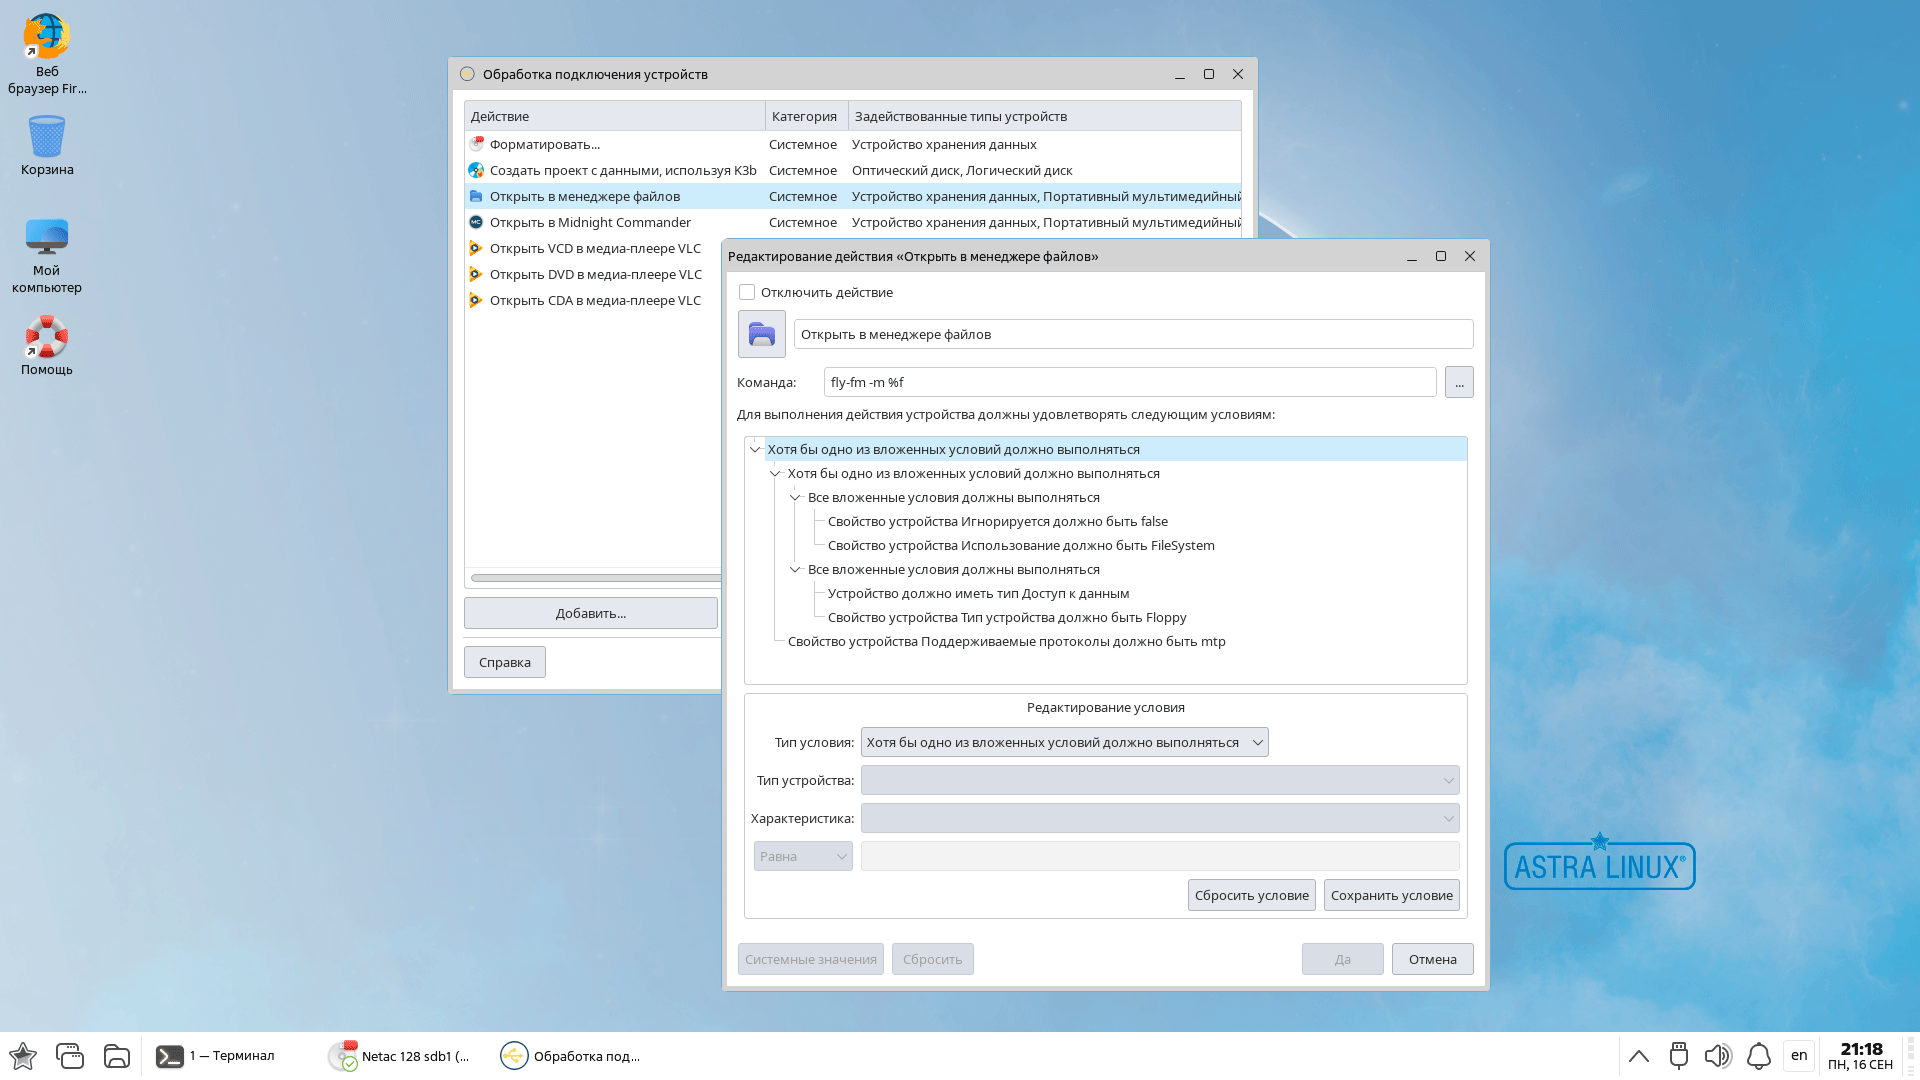
Task: Click the Format action disk icon
Action: tap(476, 144)
